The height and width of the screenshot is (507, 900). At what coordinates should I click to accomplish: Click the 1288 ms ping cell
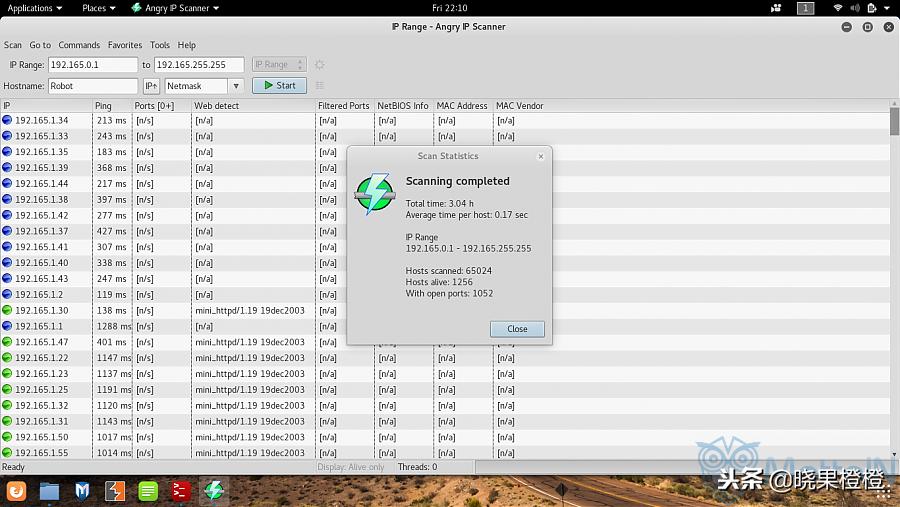coord(112,326)
